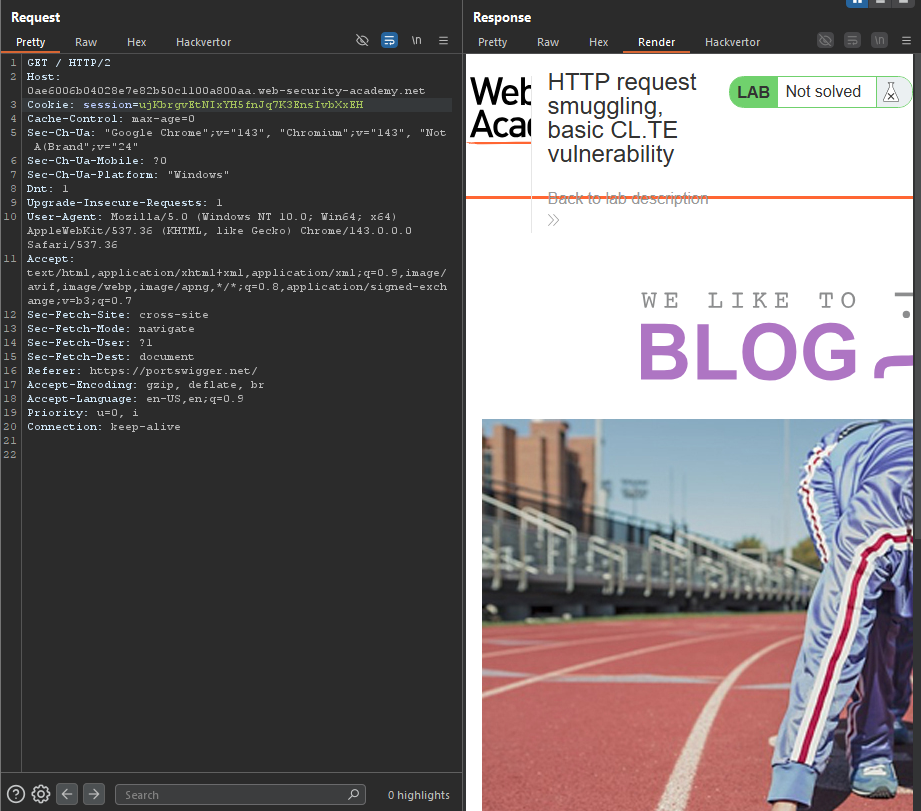Click the Sec-Ch-Ua-Platform "Windows" header
Image resolution: width=921 pixels, height=811 pixels.
(128, 174)
